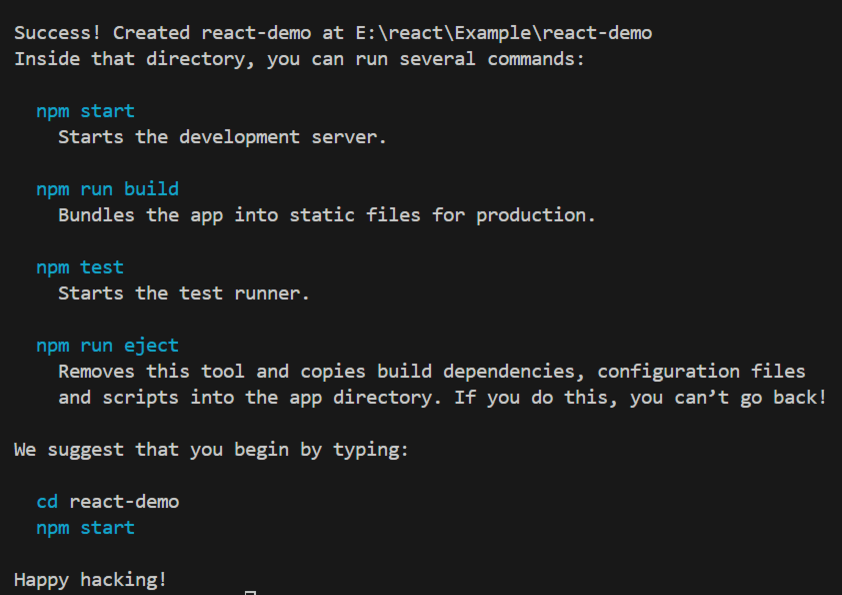This screenshot has width=842, height=595.
Task: Select the "npm test" command text
Action: coord(80,267)
